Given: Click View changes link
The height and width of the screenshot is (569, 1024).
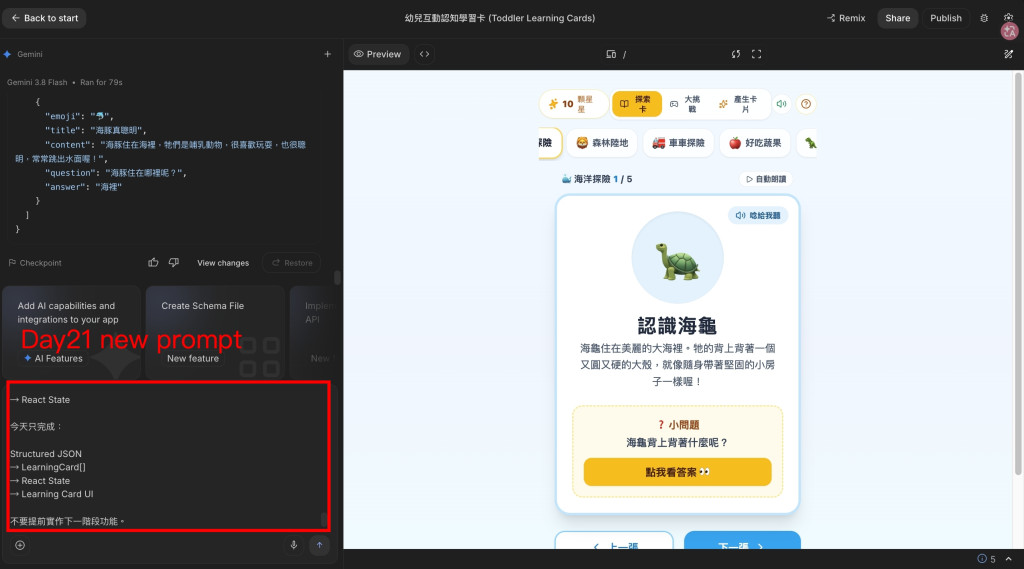Looking at the screenshot, I should [223, 263].
